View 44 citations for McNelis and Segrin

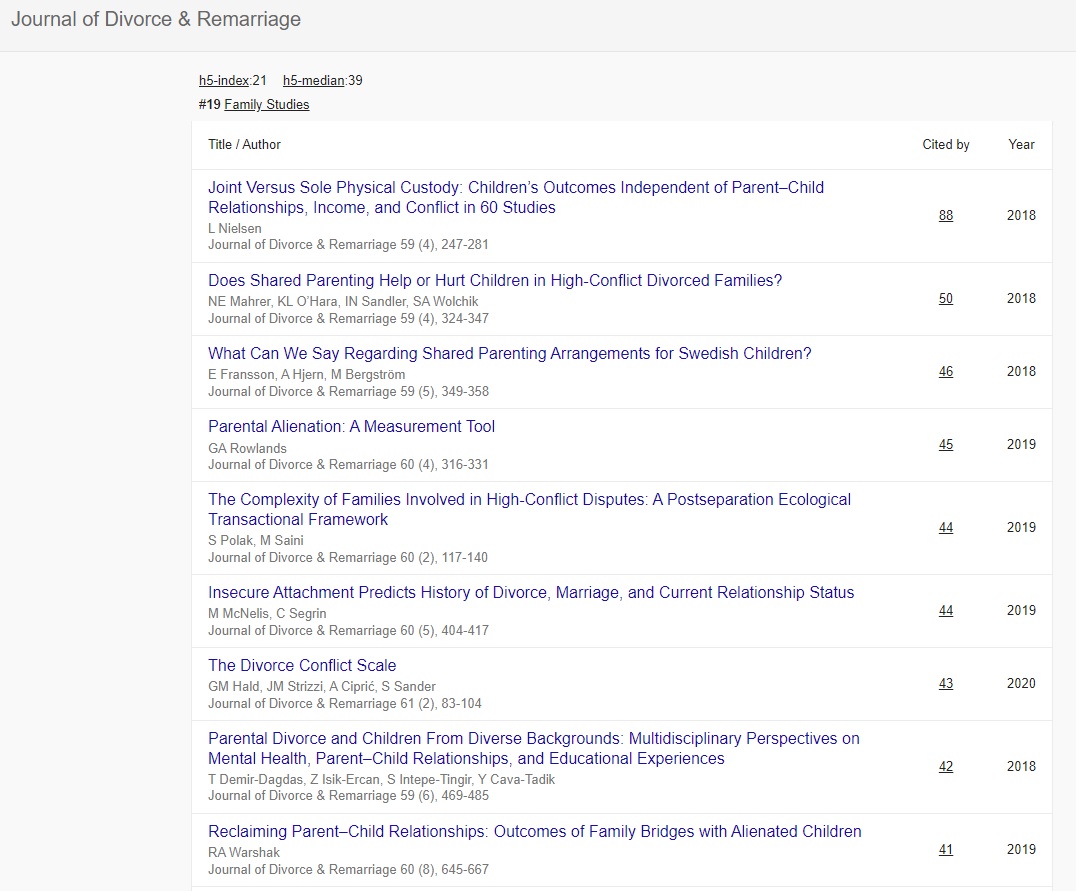coord(946,611)
